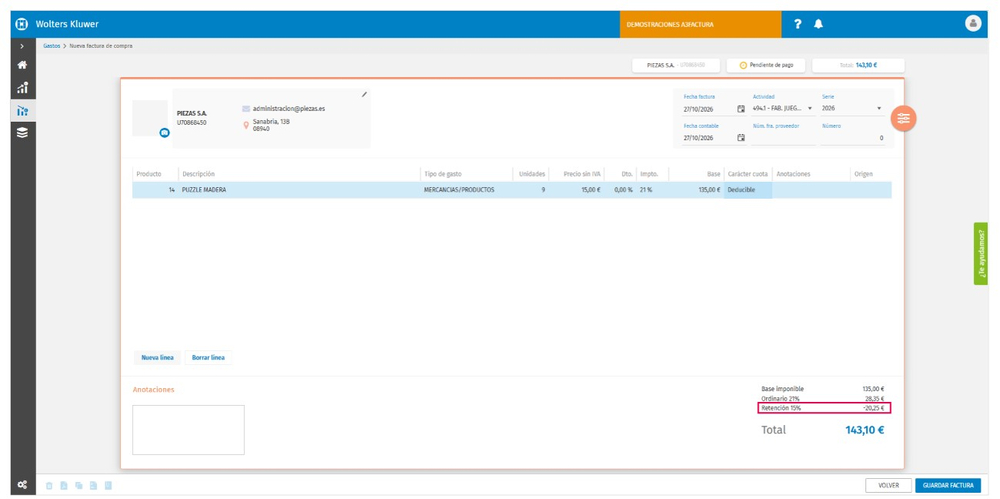Open help via the question mark icon
The height and width of the screenshot is (499, 1000).
tap(797, 24)
